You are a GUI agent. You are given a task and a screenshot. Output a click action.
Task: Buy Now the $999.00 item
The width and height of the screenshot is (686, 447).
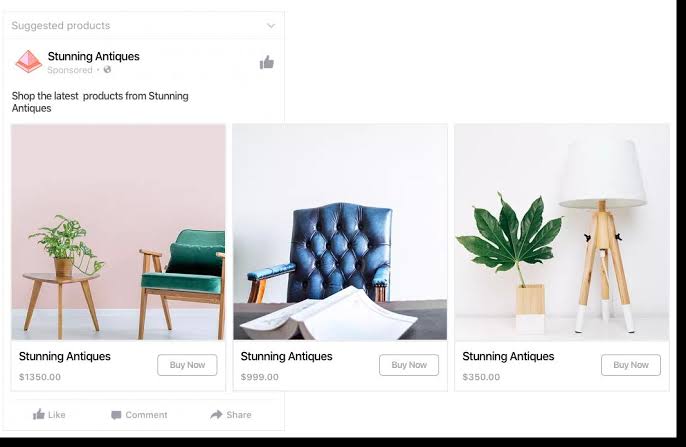(x=409, y=365)
